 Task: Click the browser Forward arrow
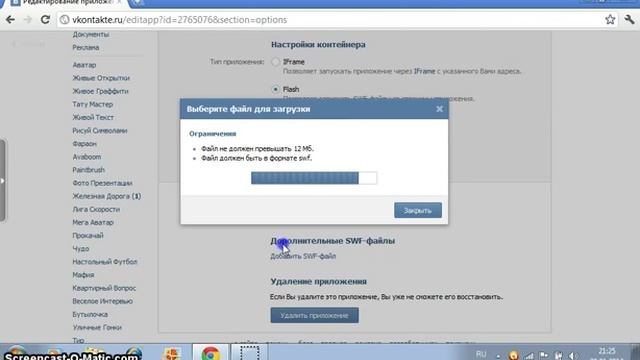click(x=28, y=20)
